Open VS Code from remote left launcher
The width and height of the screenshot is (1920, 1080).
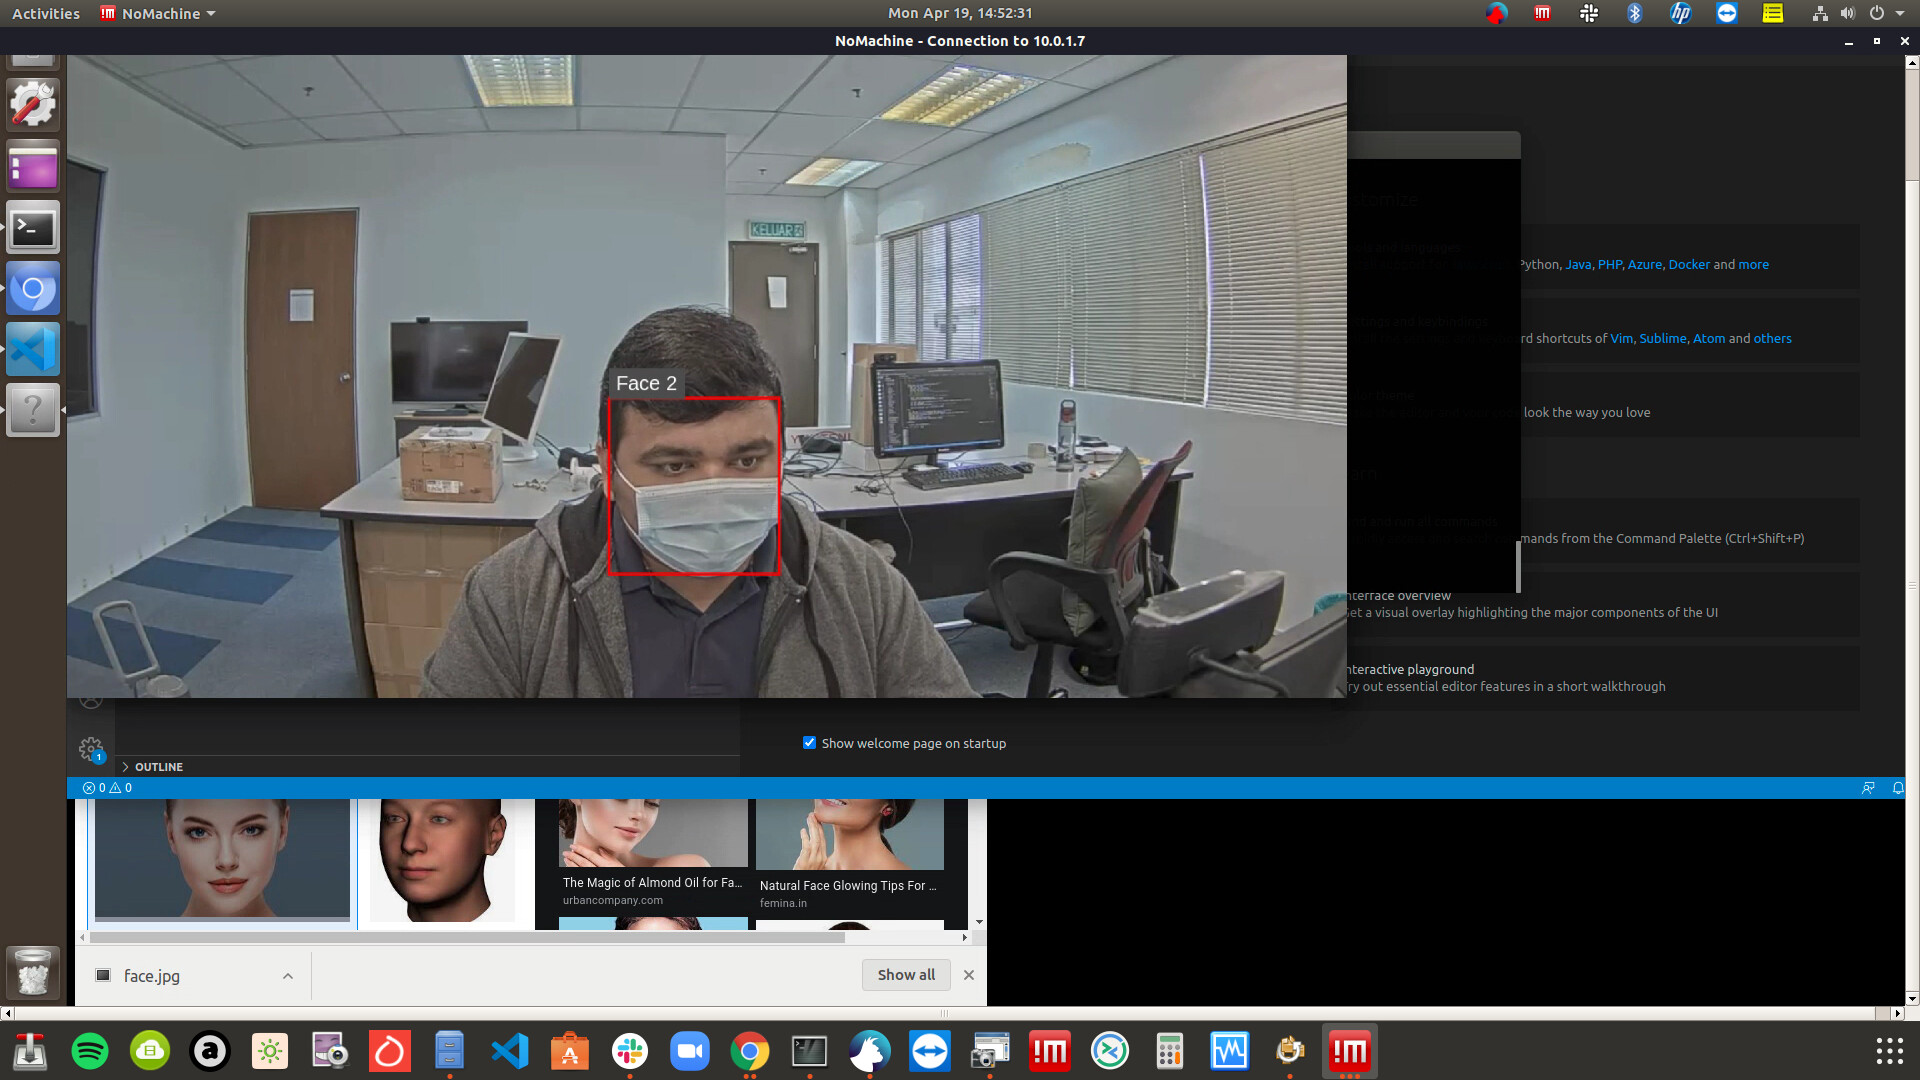coord(33,350)
